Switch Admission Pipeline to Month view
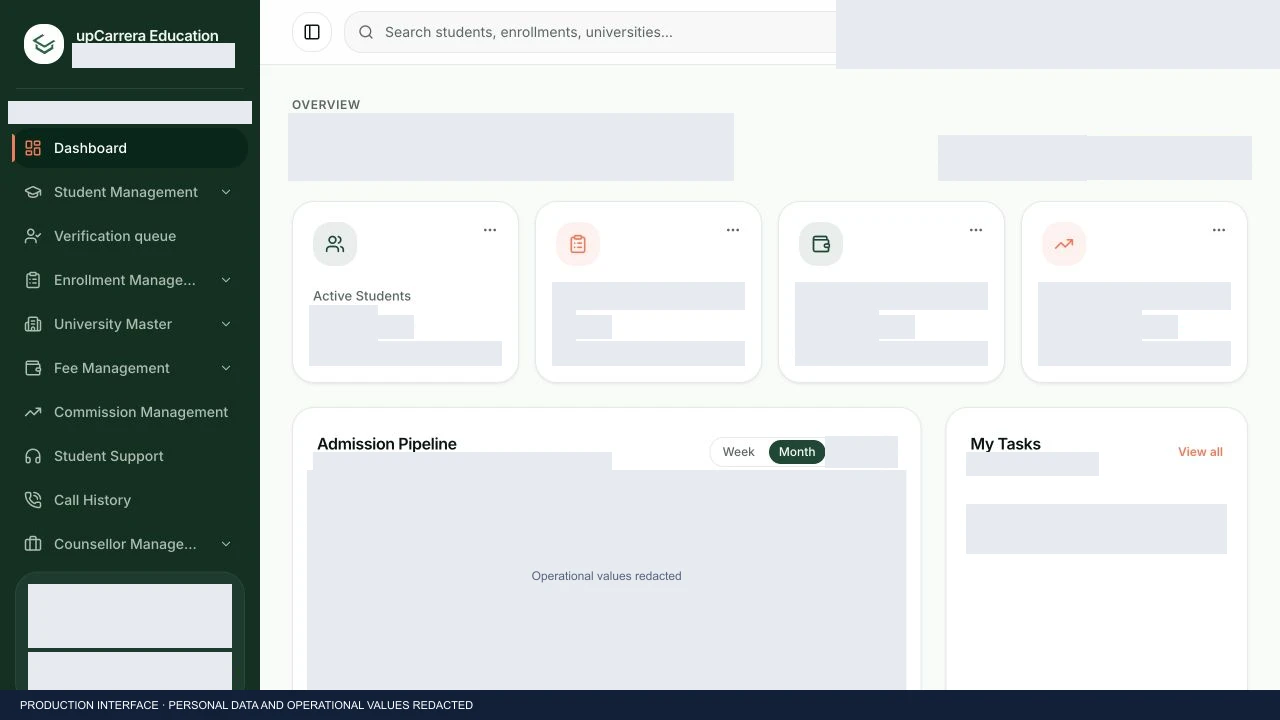 (797, 452)
